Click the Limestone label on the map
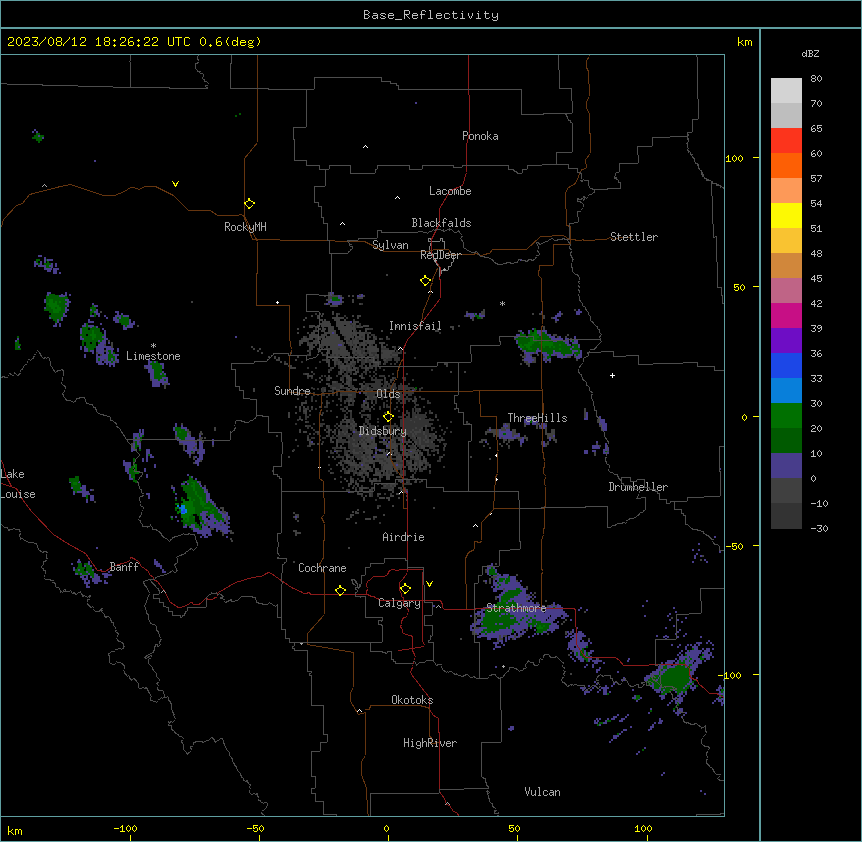The image size is (862, 842). 153,356
